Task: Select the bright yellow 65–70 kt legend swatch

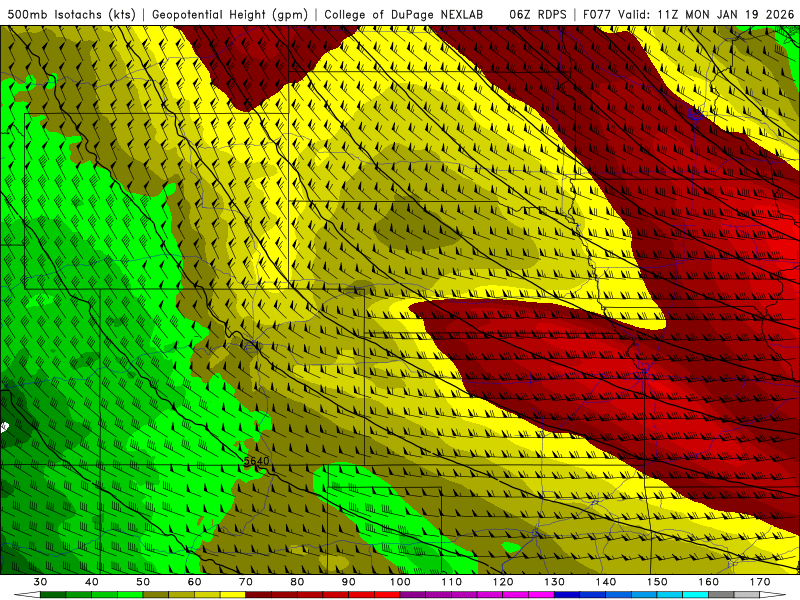Action: pos(233,595)
